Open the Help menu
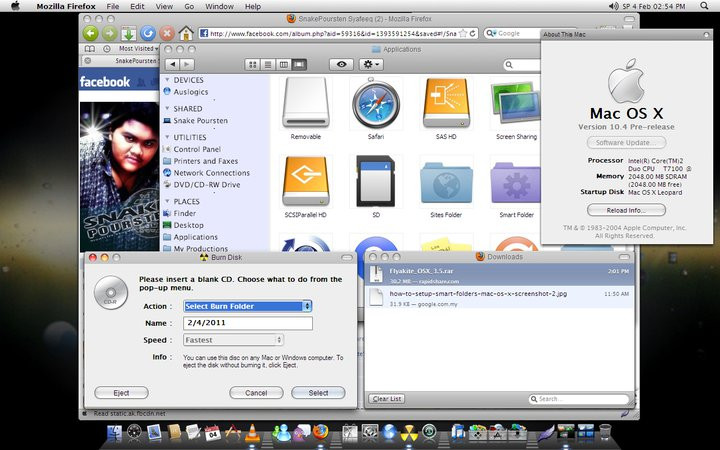Screen dimensions: 720x450 click(253, 6)
